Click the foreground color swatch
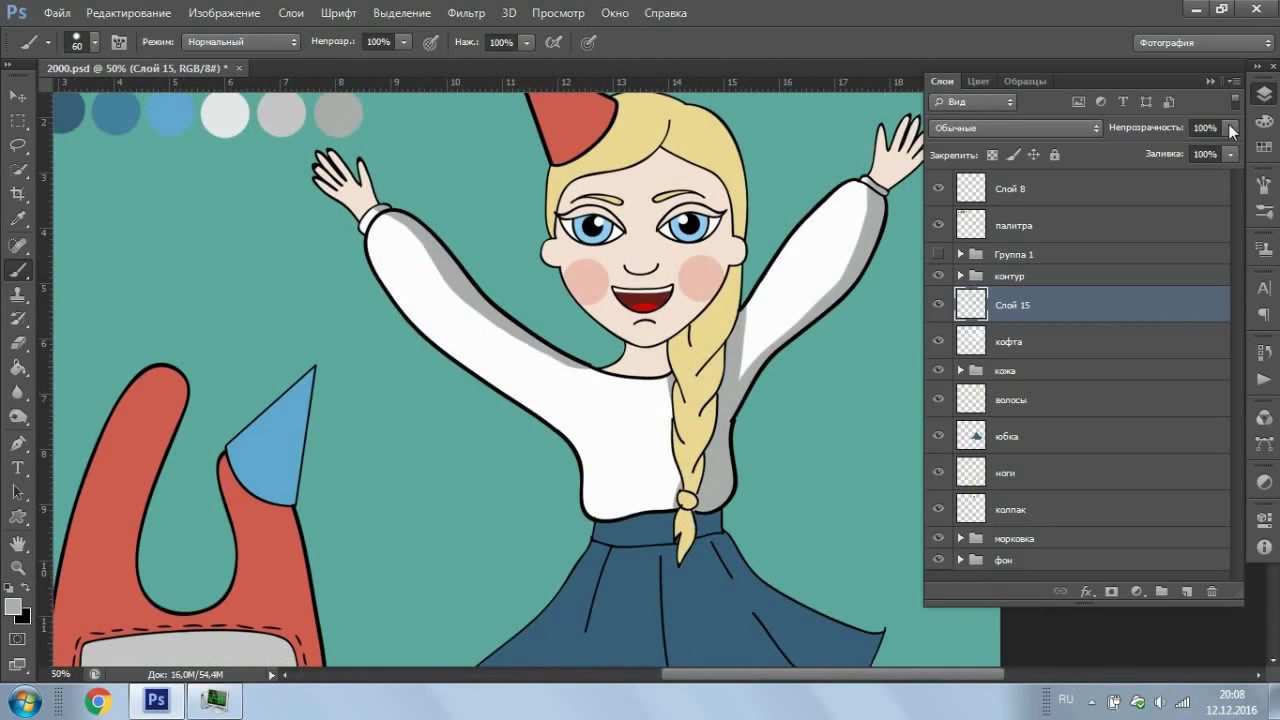Image resolution: width=1280 pixels, height=720 pixels. [x=13, y=607]
